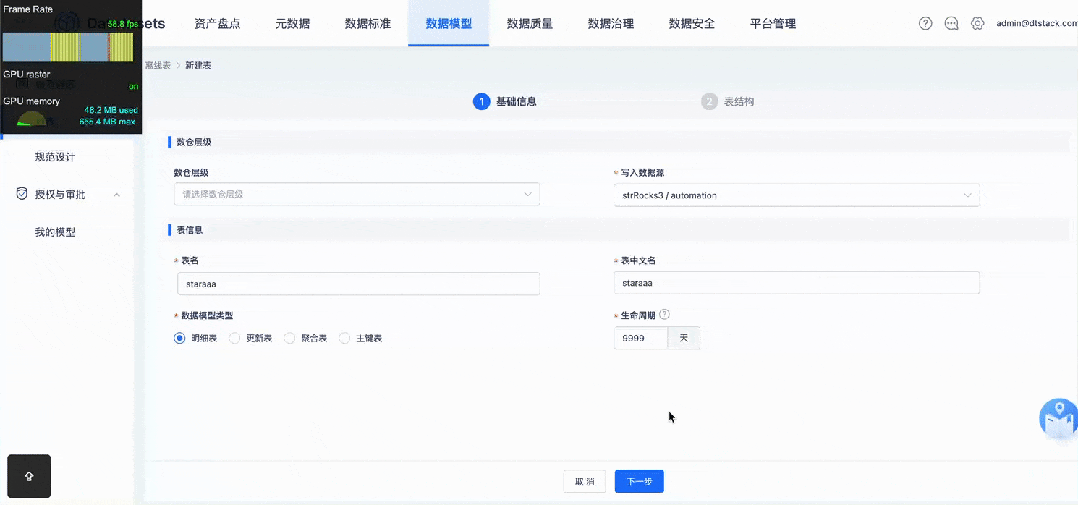Switch to the 数据安全 tab
1078x505 pixels.
coord(692,23)
